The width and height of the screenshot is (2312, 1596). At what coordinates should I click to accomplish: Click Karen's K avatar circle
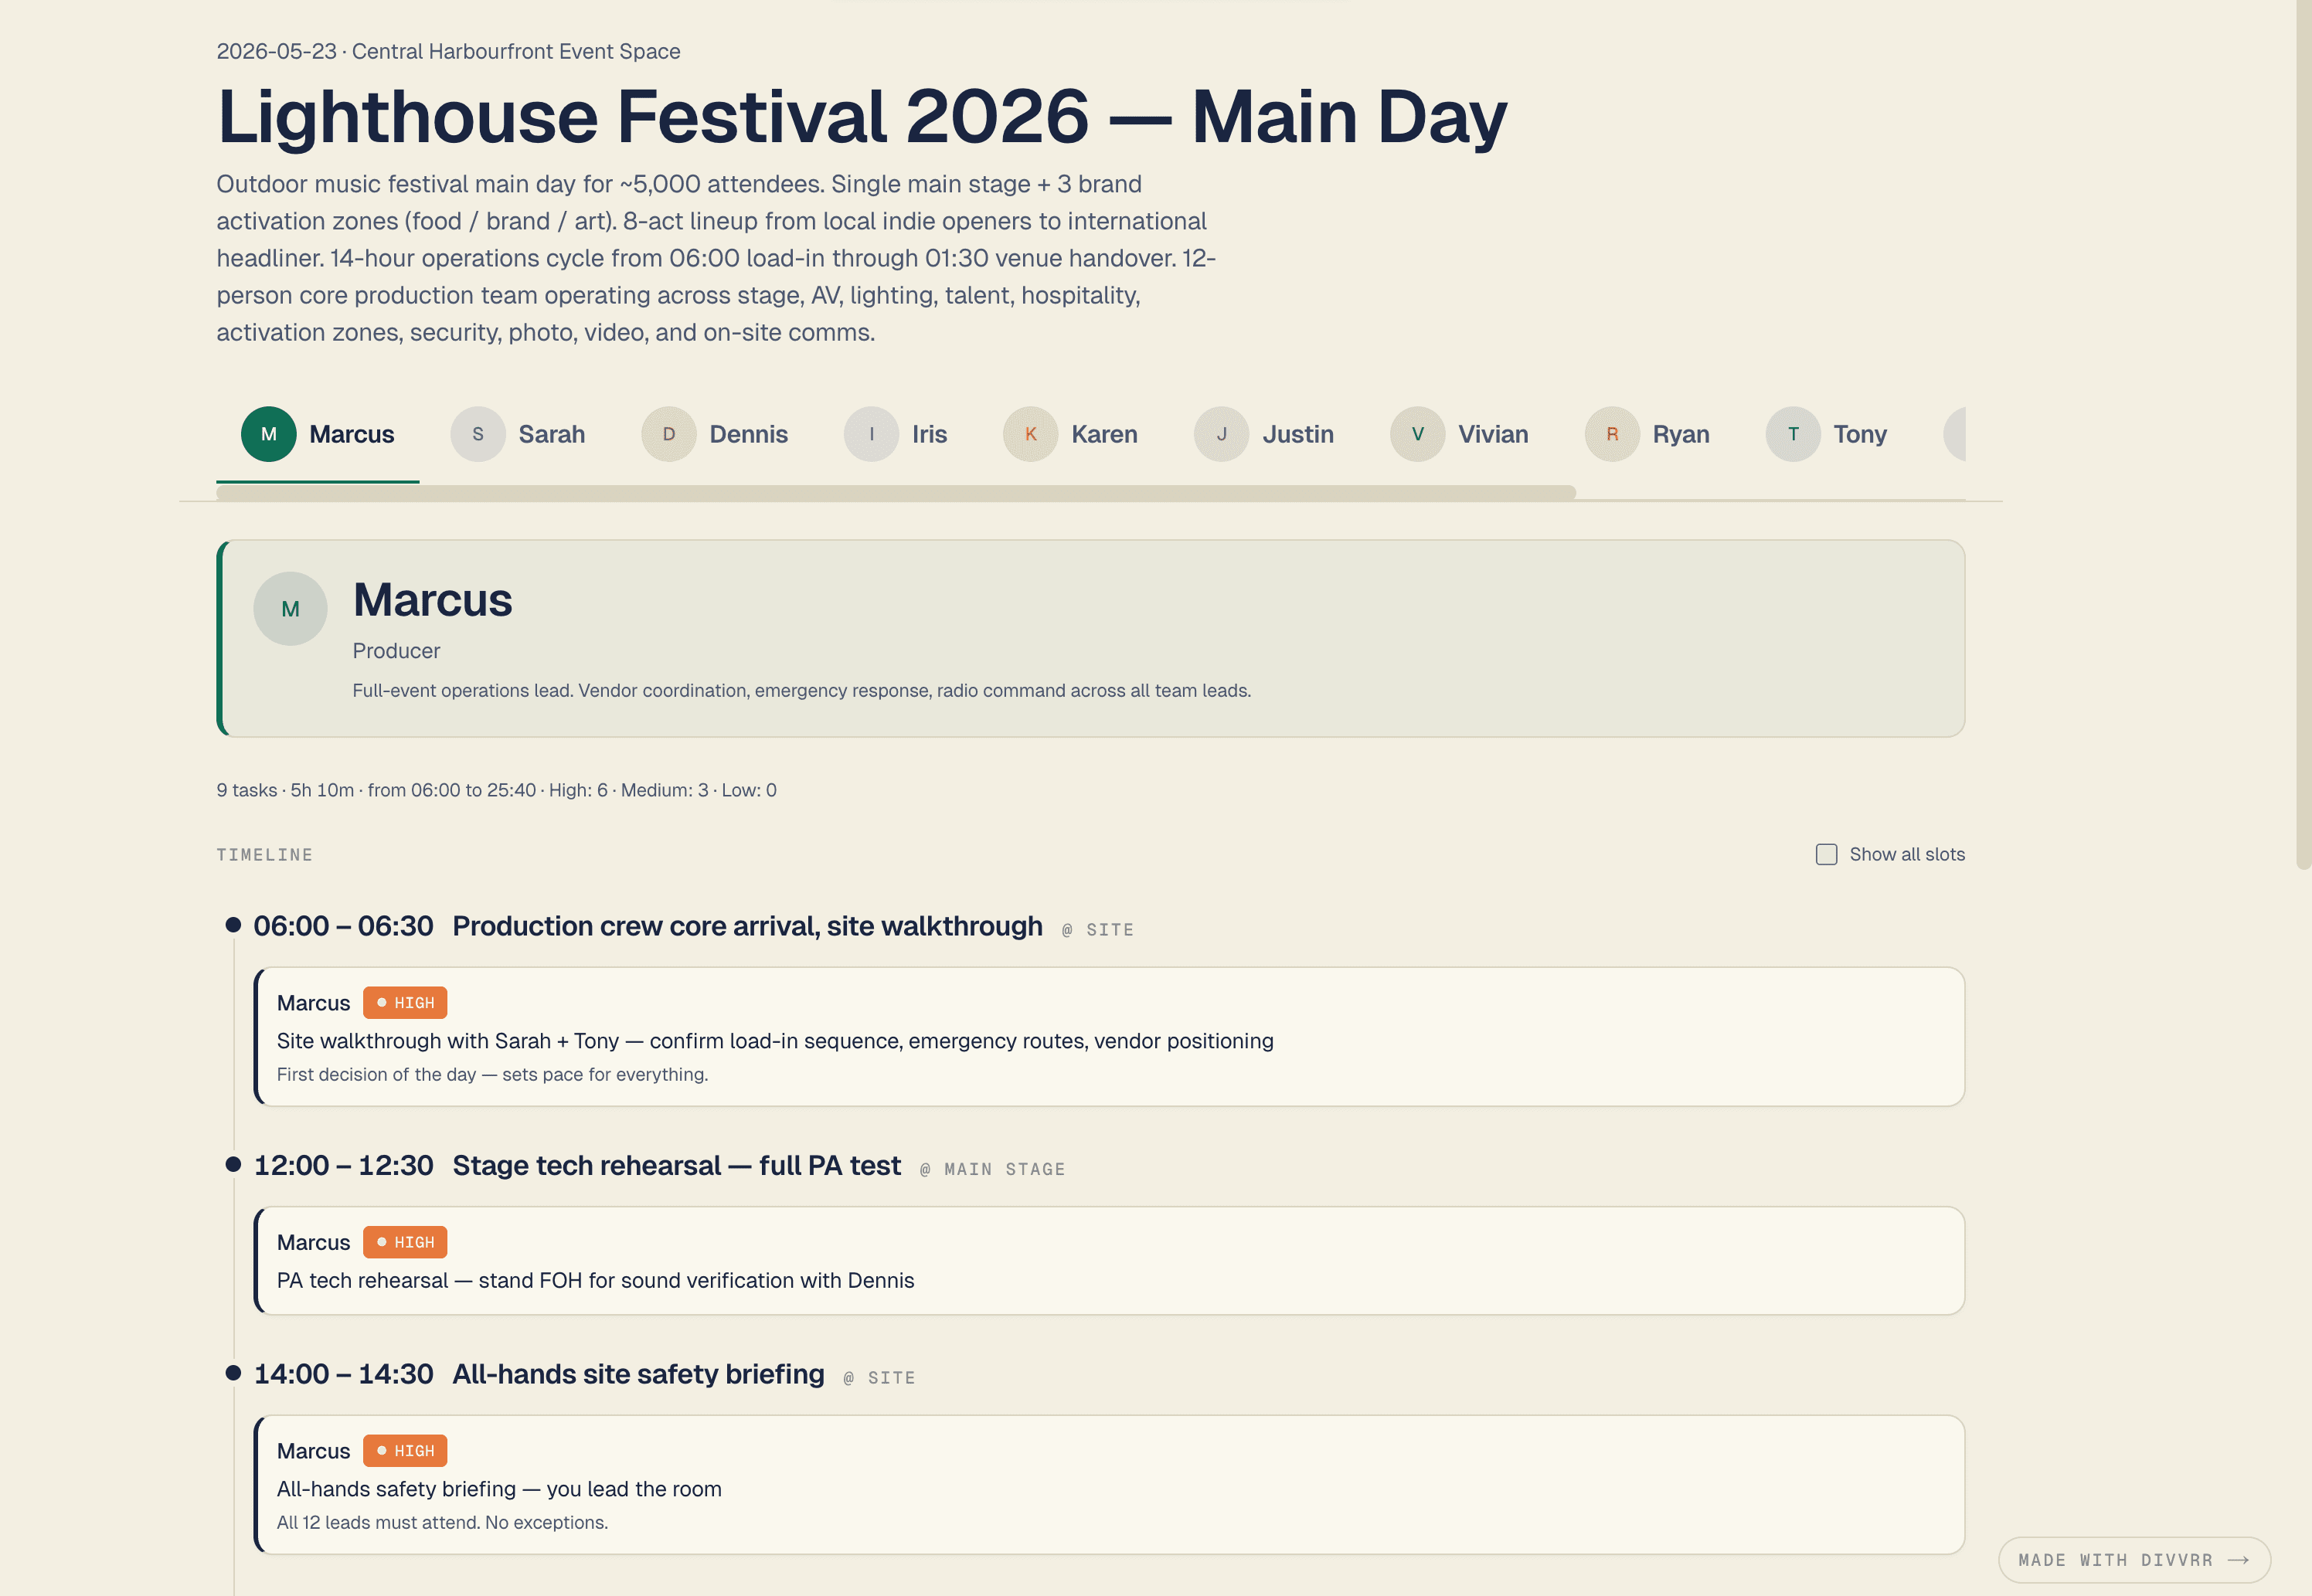[x=1030, y=434]
